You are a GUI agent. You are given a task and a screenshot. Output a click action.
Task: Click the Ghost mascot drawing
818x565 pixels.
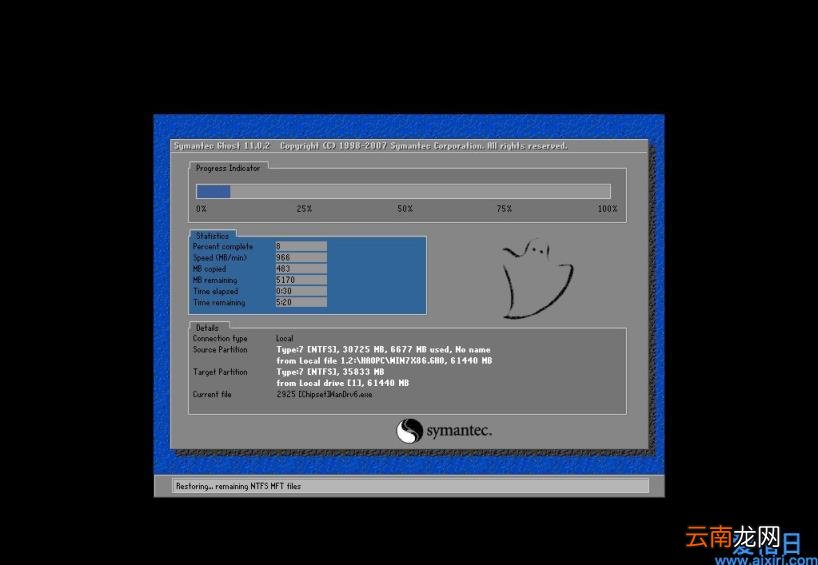pyautogui.click(x=537, y=278)
